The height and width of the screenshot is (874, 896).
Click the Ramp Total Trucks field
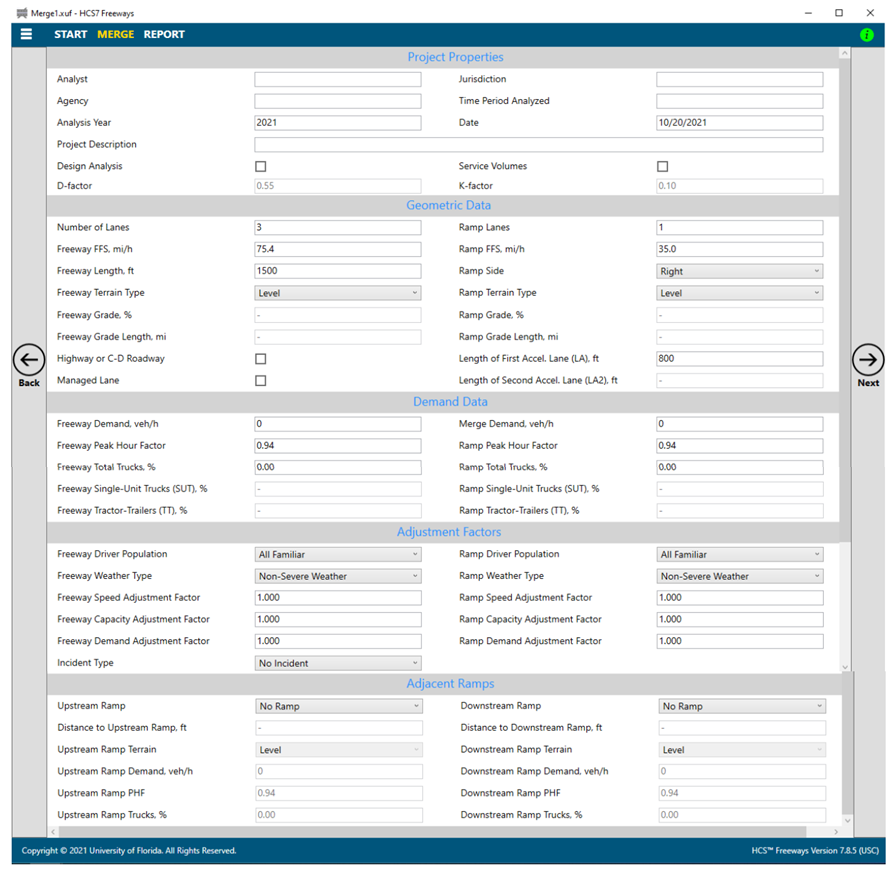pos(739,467)
